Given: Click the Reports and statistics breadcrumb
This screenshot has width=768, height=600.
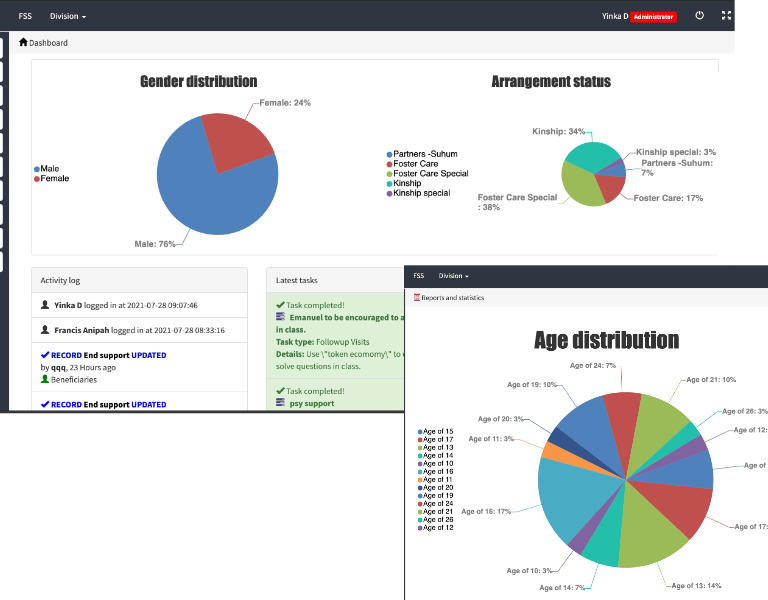Looking at the screenshot, I should [x=453, y=298].
